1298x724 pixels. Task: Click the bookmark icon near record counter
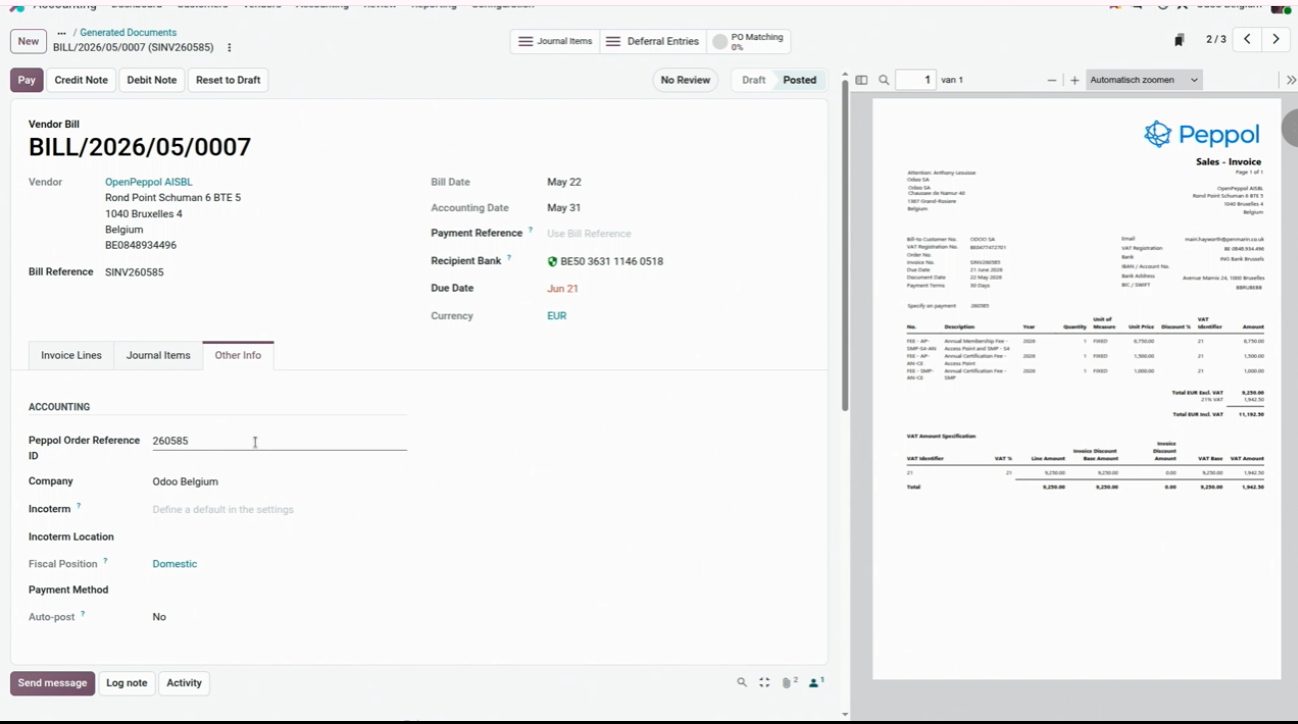tap(1180, 41)
